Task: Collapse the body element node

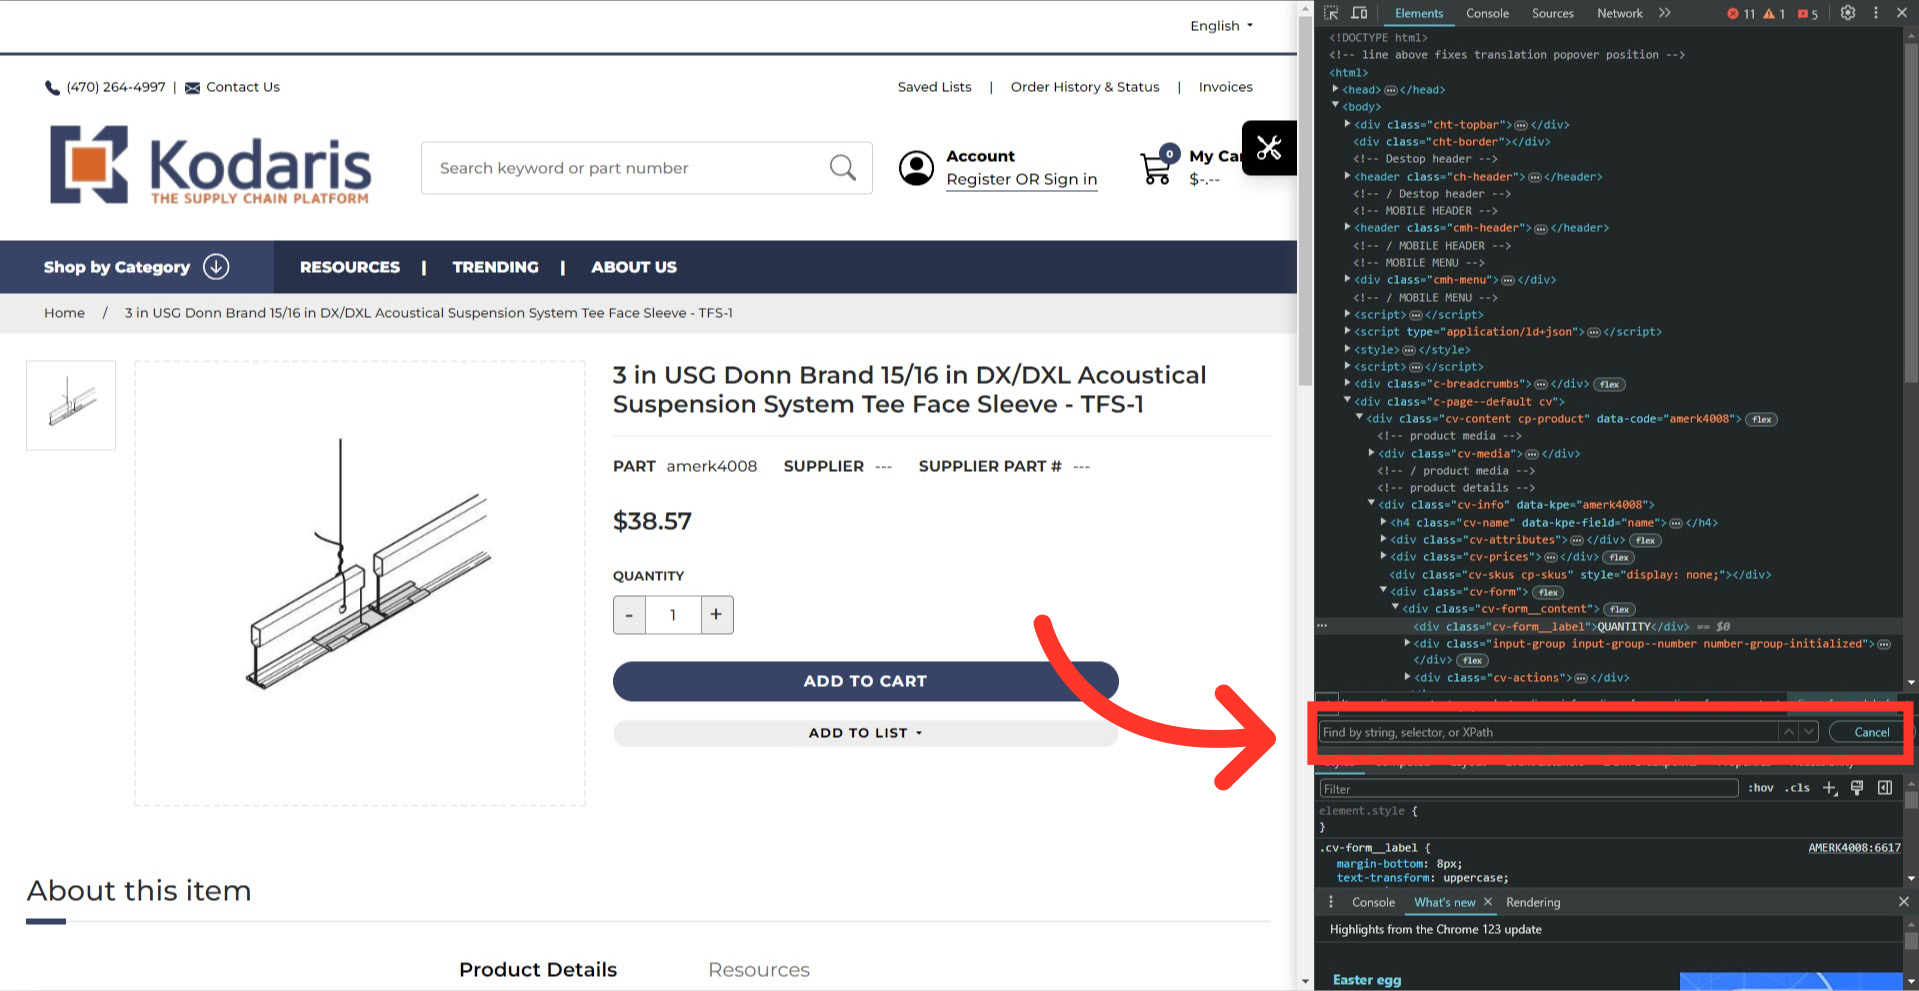Action: (x=1335, y=105)
